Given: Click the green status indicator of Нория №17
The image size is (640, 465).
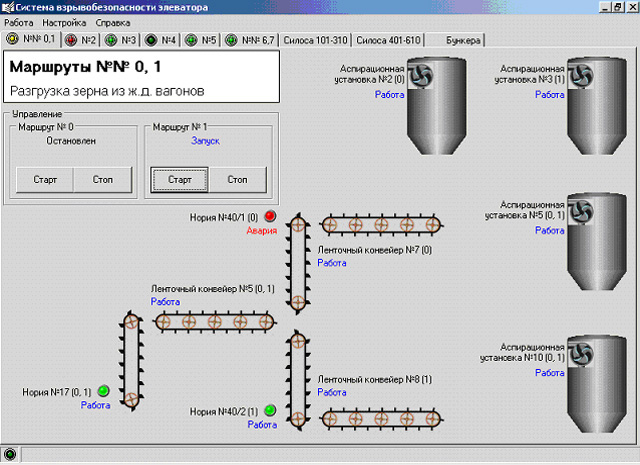Looking at the screenshot, I should [103, 391].
